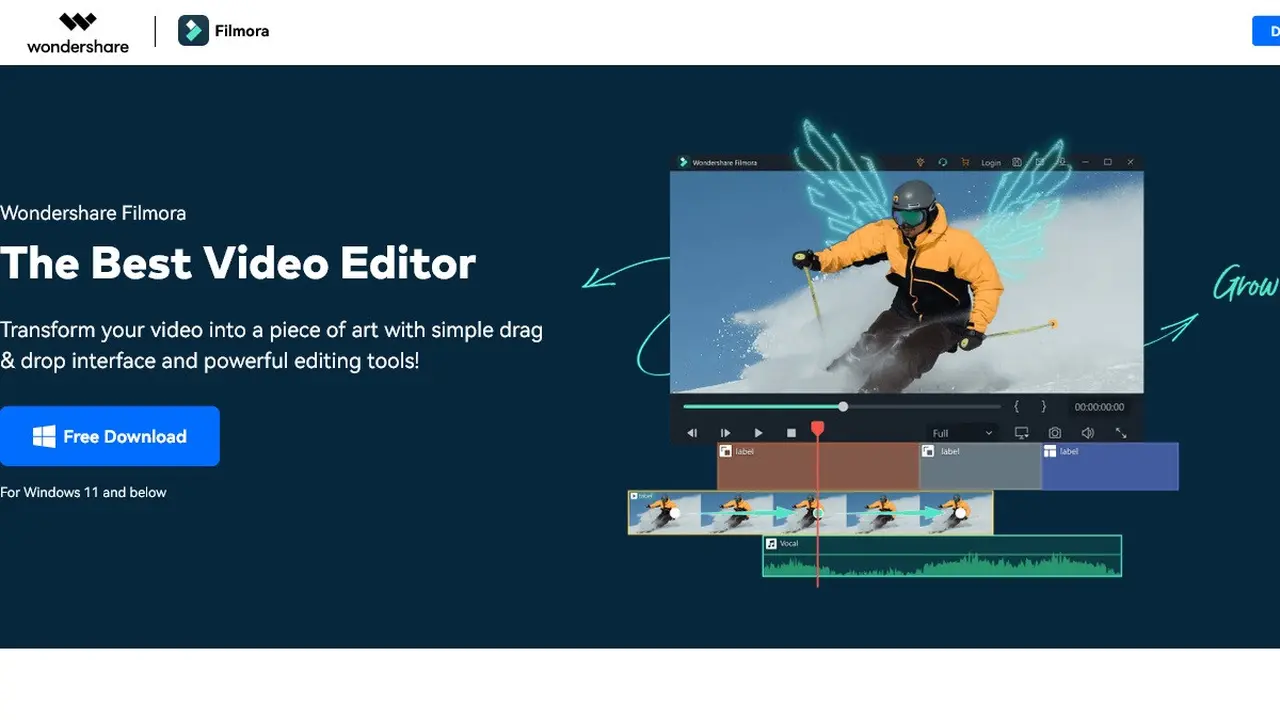Click the display/mirror icon next to Full dropdown

point(1021,432)
